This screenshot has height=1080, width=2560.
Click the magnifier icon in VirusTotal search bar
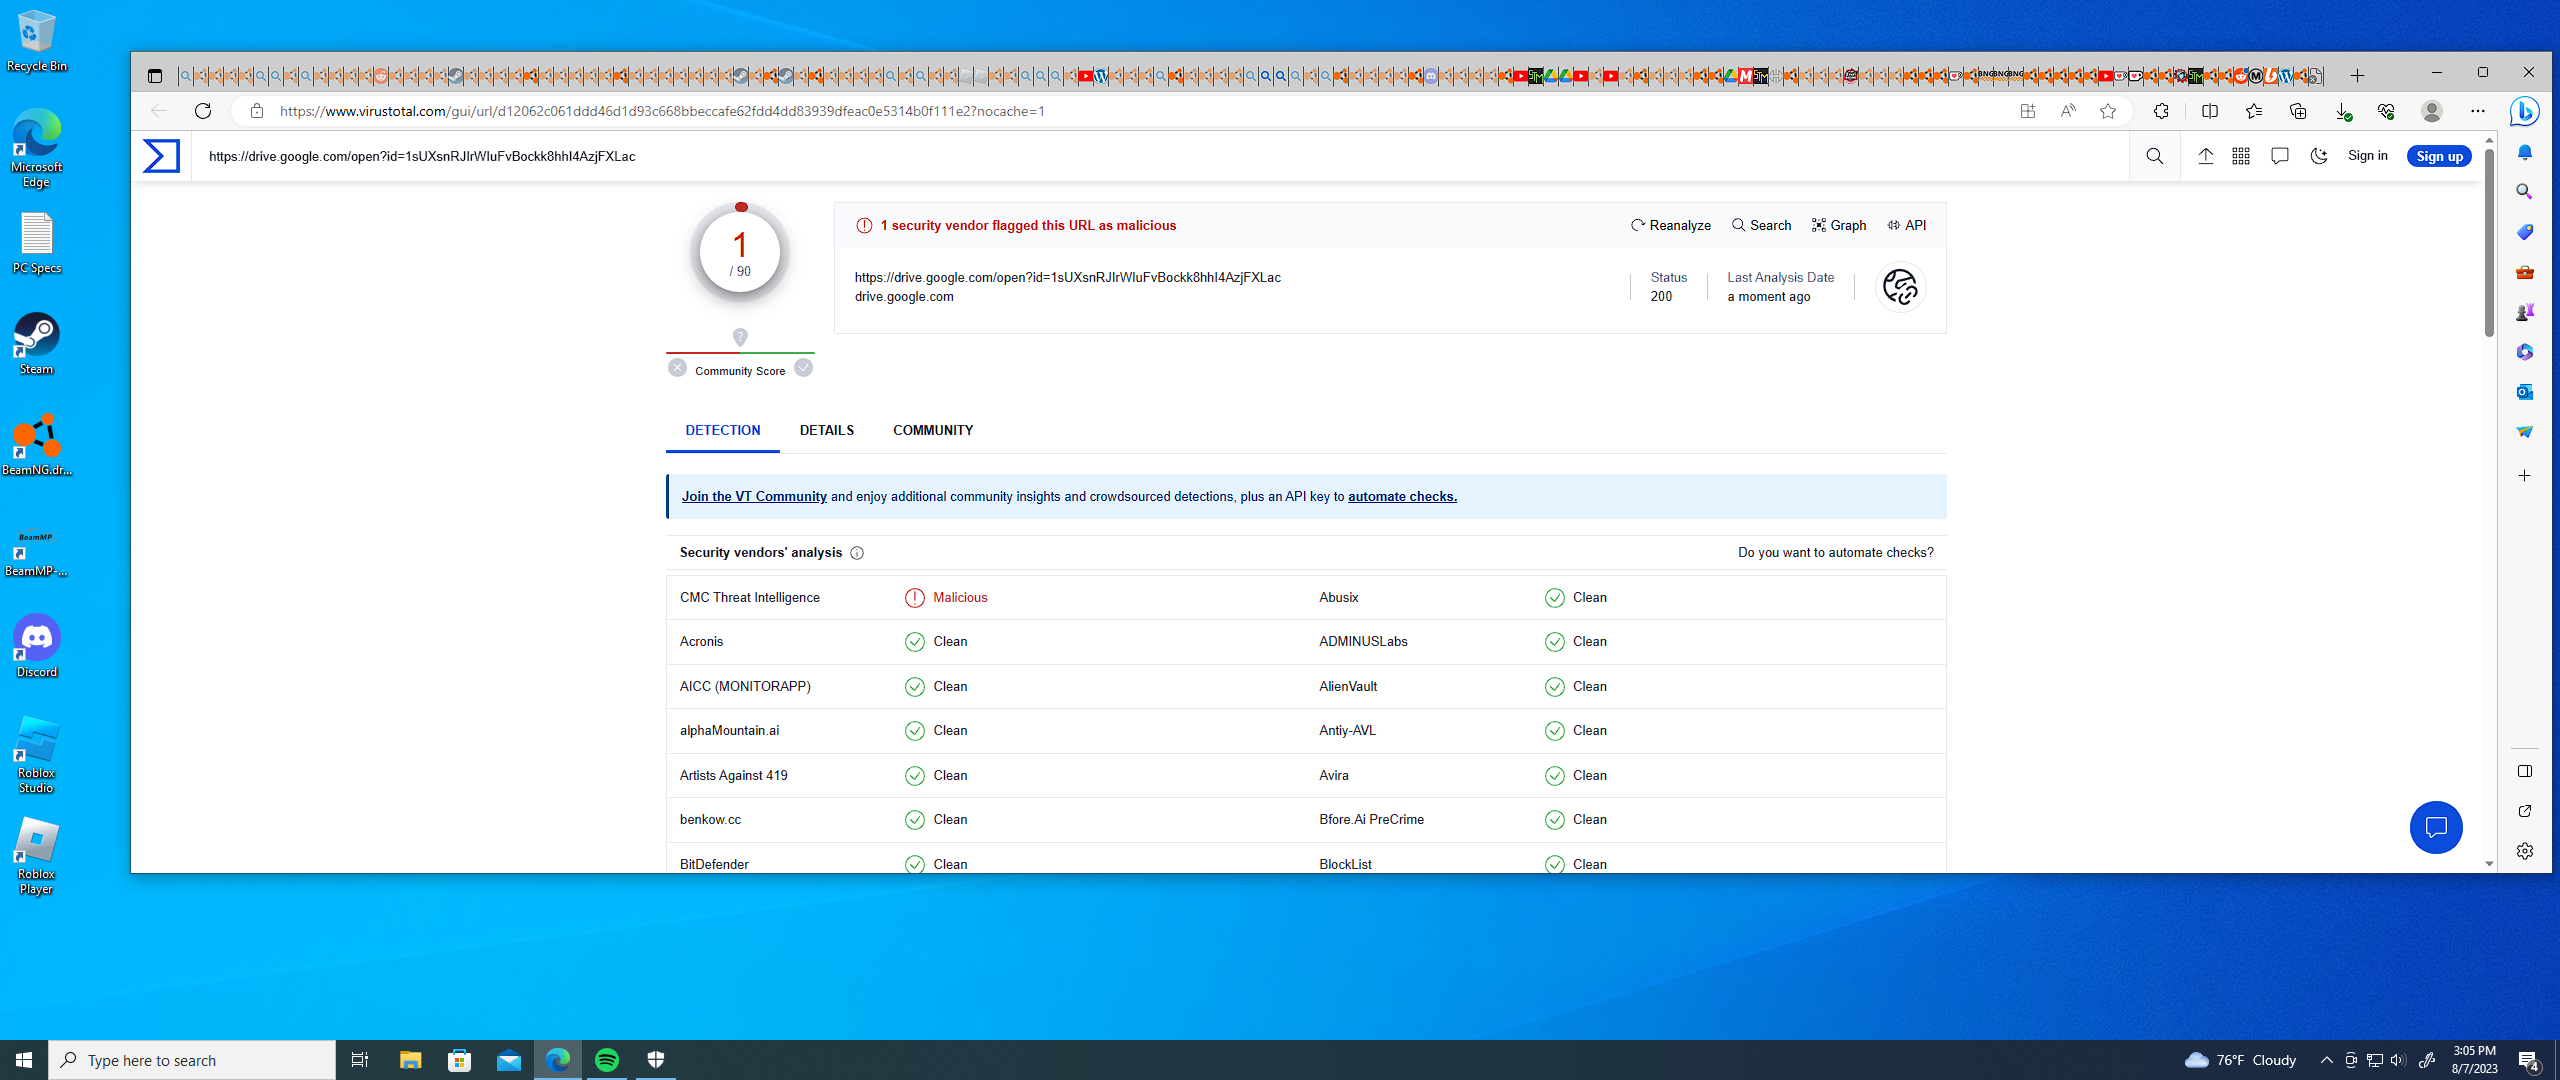[x=2155, y=156]
